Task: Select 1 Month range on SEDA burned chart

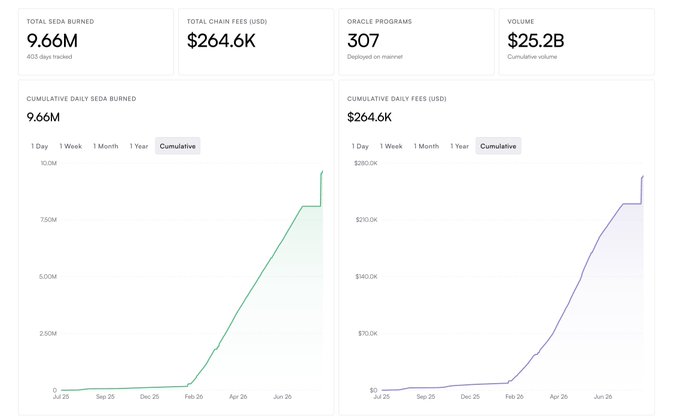Action: tap(106, 146)
